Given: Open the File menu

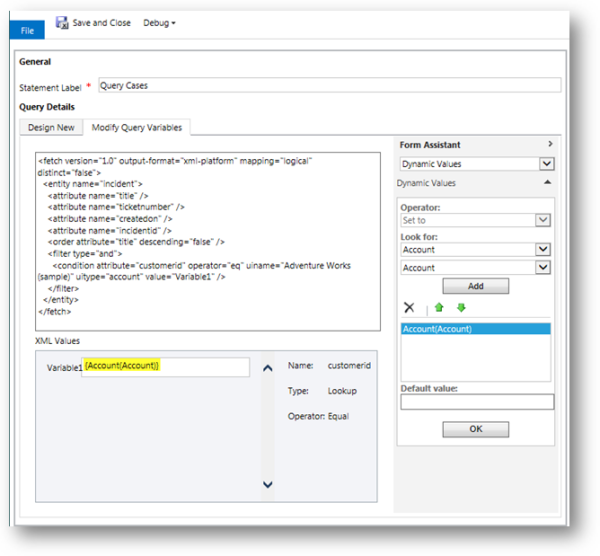Looking at the screenshot, I should click(x=27, y=30).
